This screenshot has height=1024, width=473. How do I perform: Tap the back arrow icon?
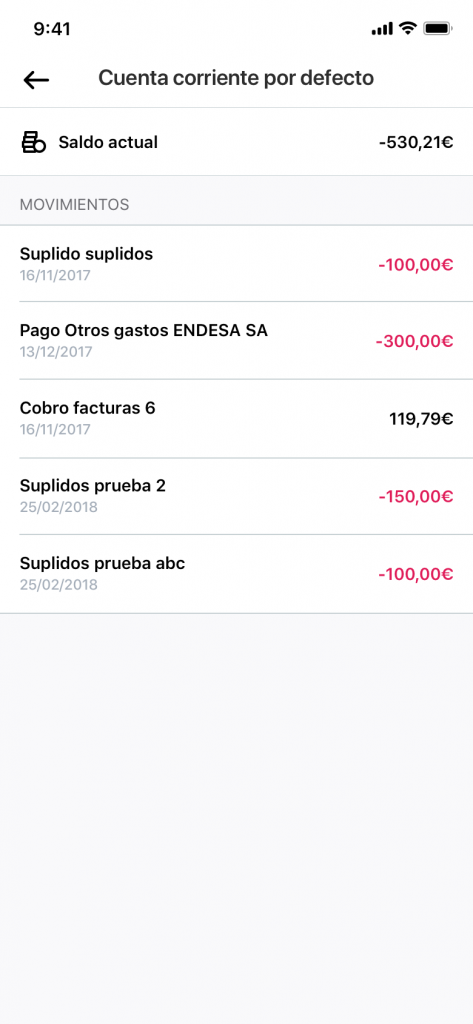(x=36, y=79)
